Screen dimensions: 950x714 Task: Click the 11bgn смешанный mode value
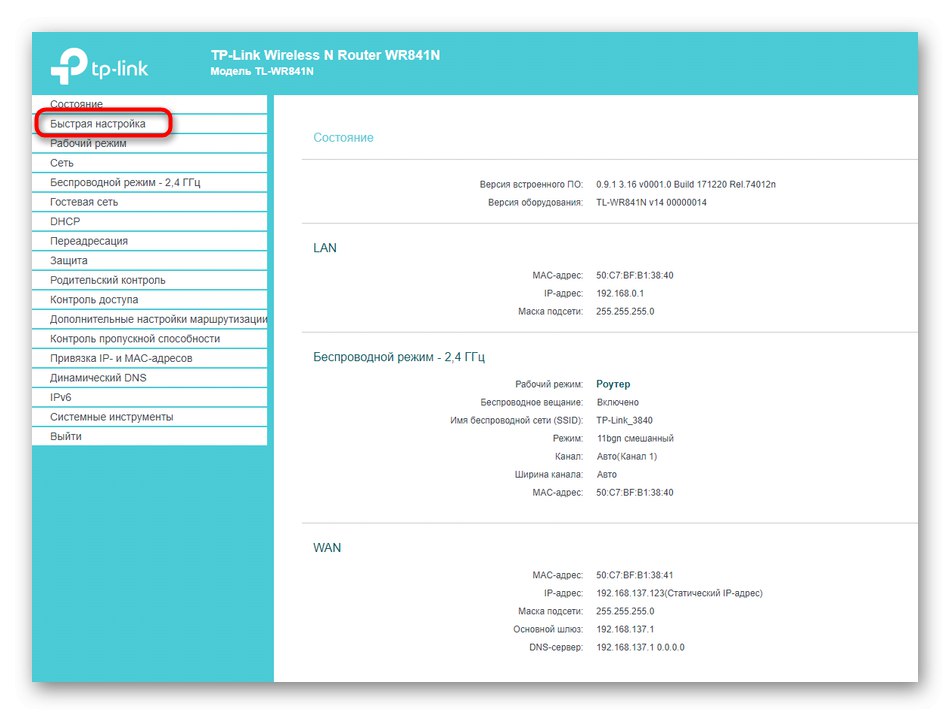click(x=635, y=438)
